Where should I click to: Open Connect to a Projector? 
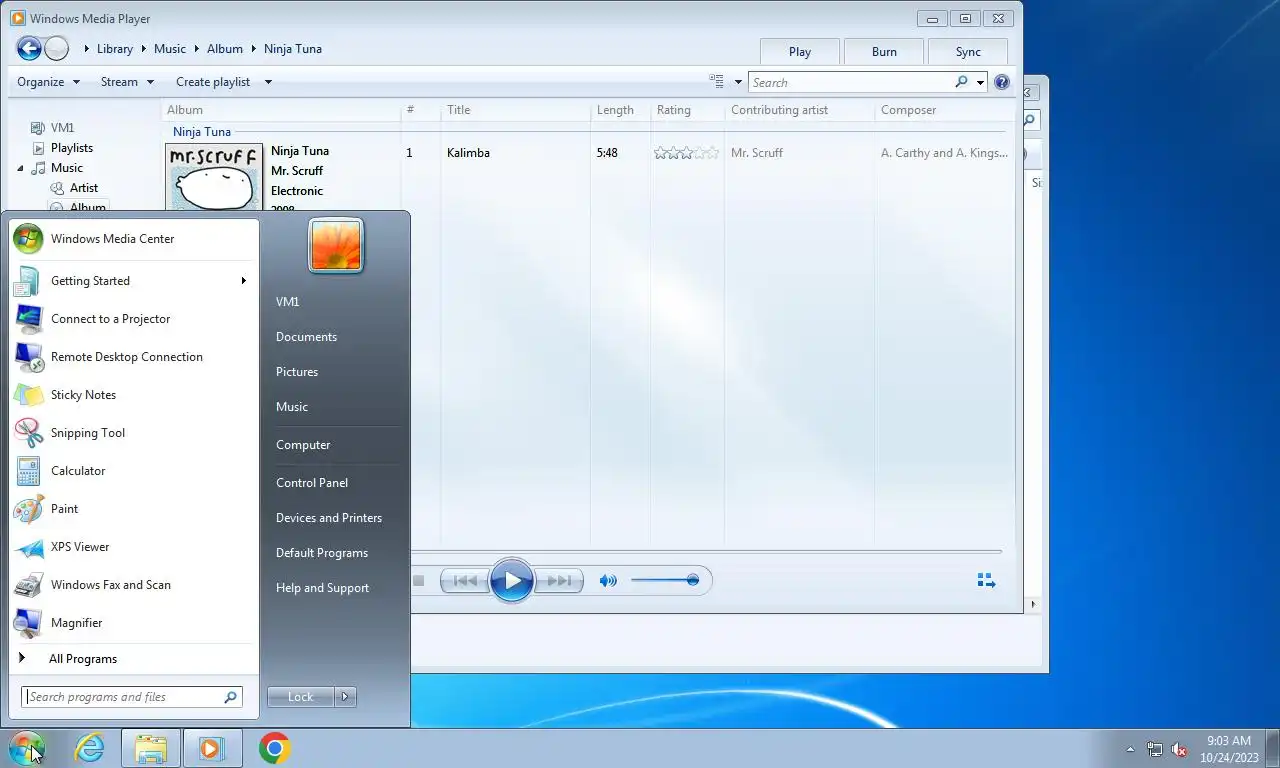point(133,319)
